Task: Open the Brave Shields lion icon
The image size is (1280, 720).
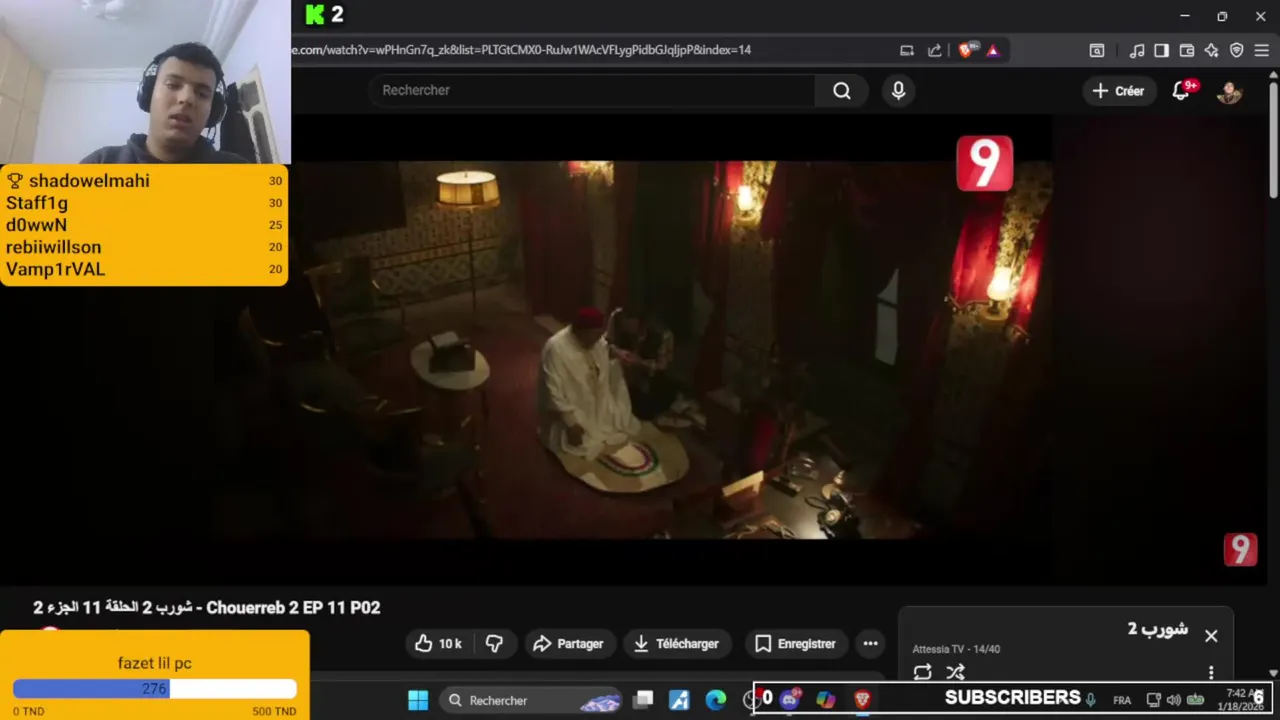Action: 965,50
